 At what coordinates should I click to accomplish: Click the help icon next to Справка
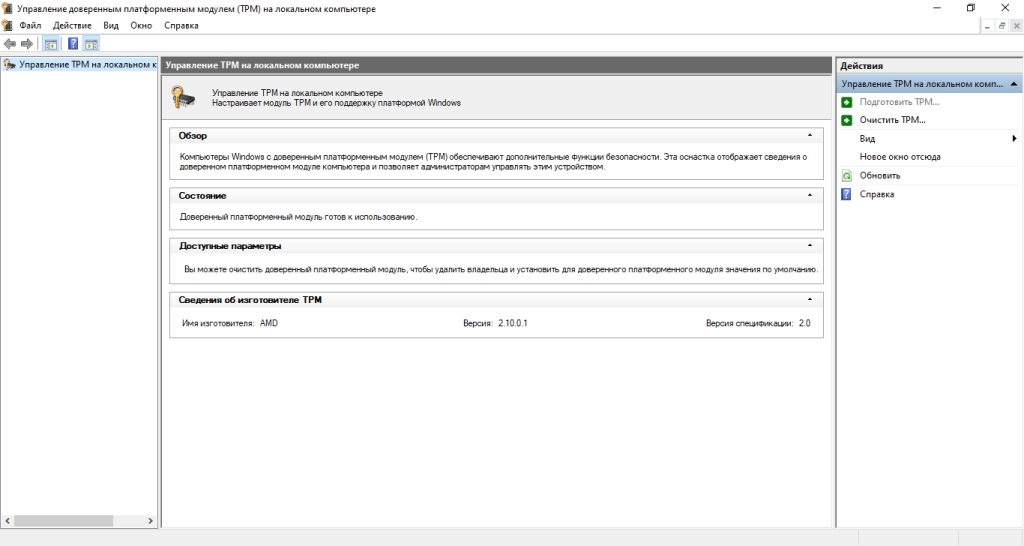[x=846, y=194]
